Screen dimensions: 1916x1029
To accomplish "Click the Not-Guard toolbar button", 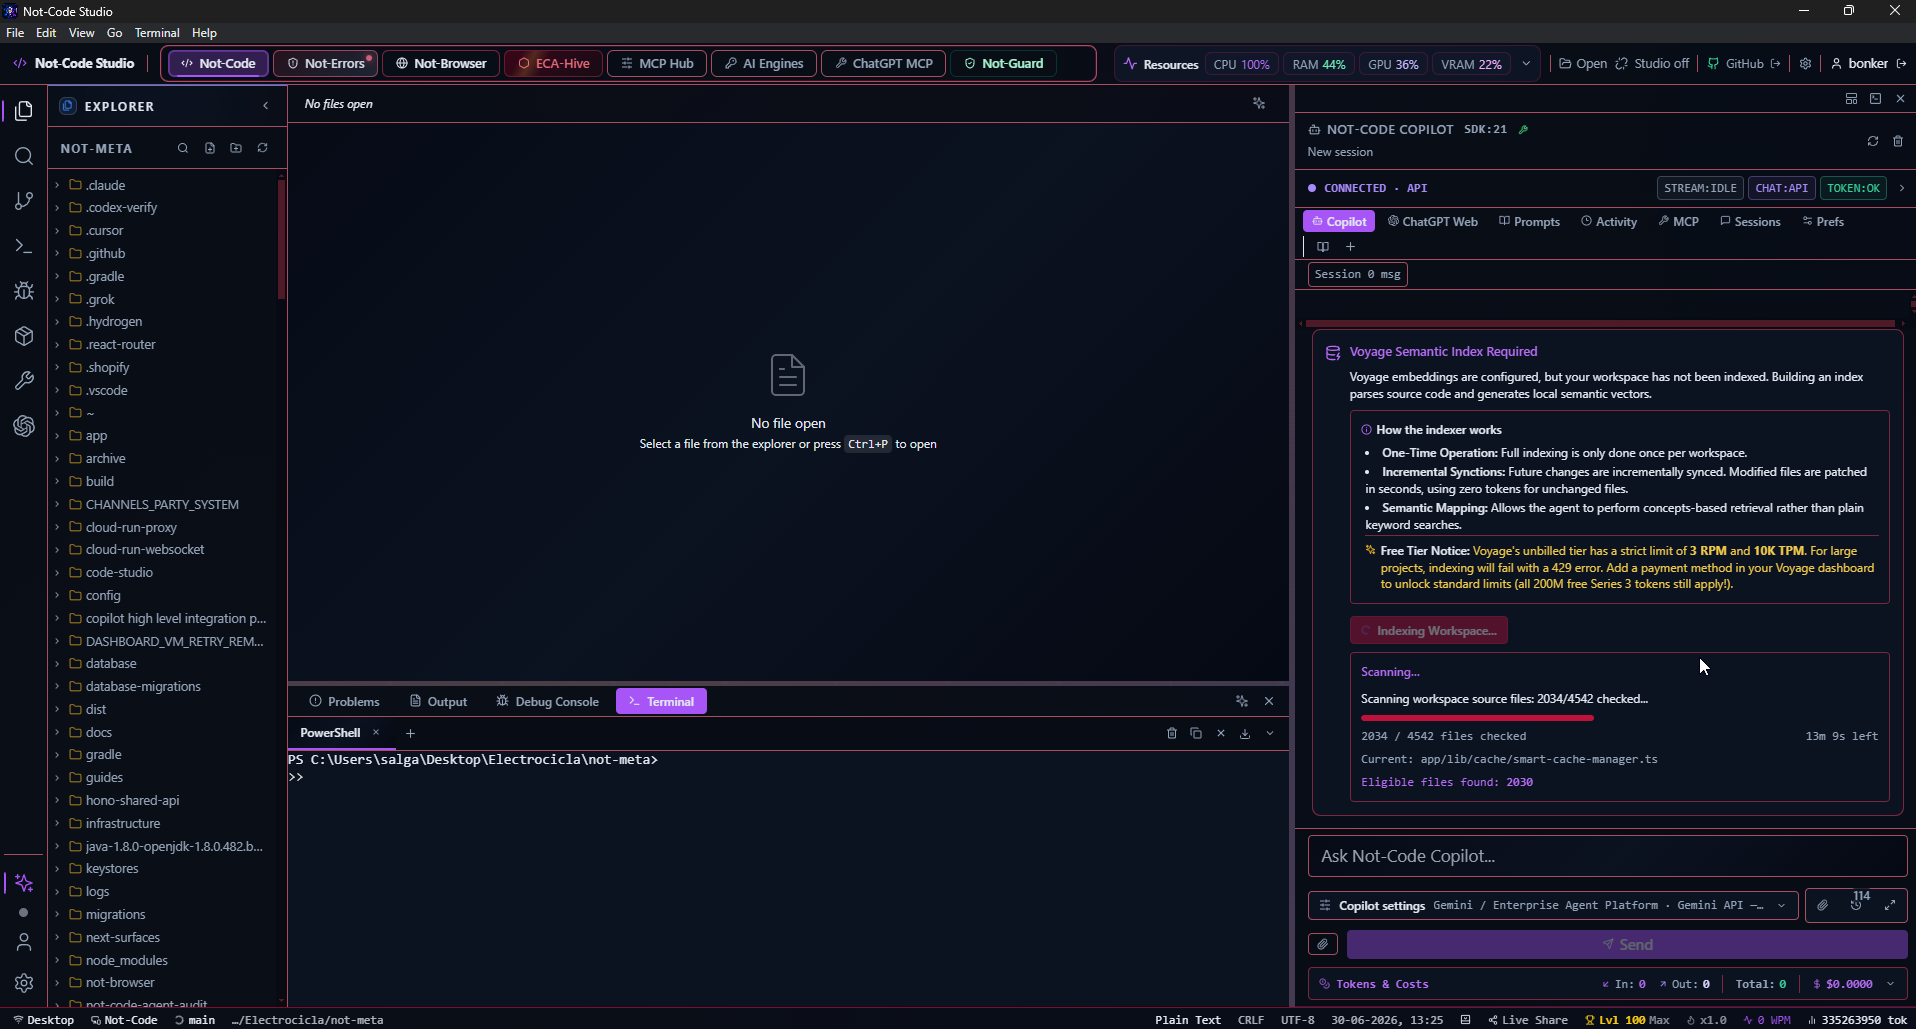I will (x=1003, y=63).
